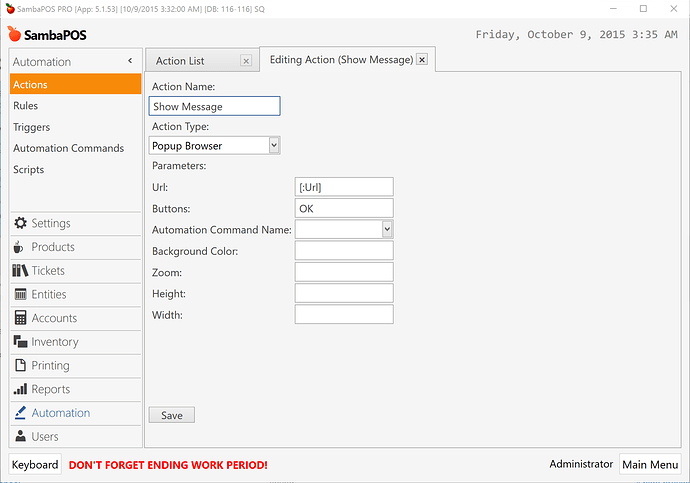Open the Accounts calculator icon
The image size is (690, 483).
[20, 318]
